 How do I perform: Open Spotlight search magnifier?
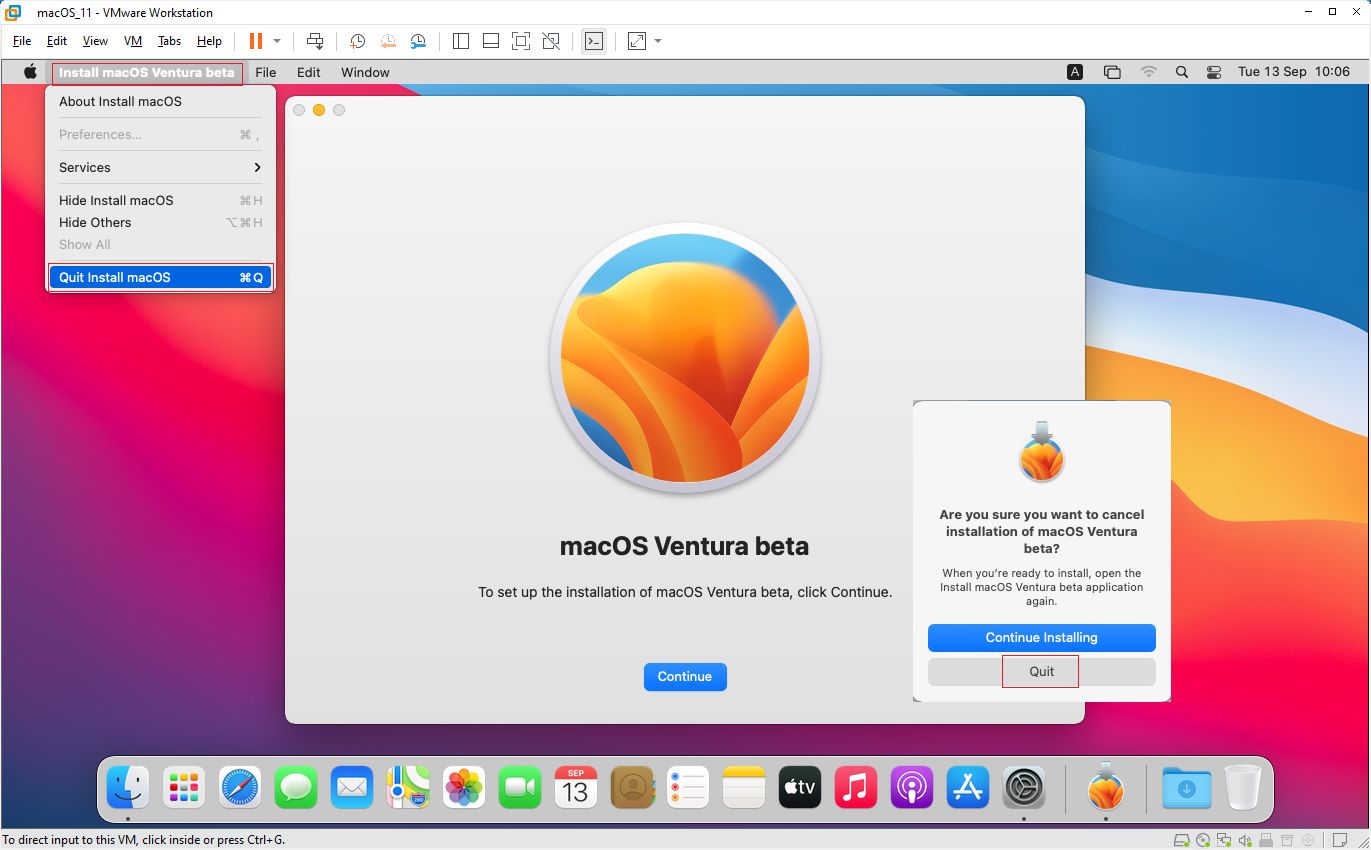[x=1182, y=72]
